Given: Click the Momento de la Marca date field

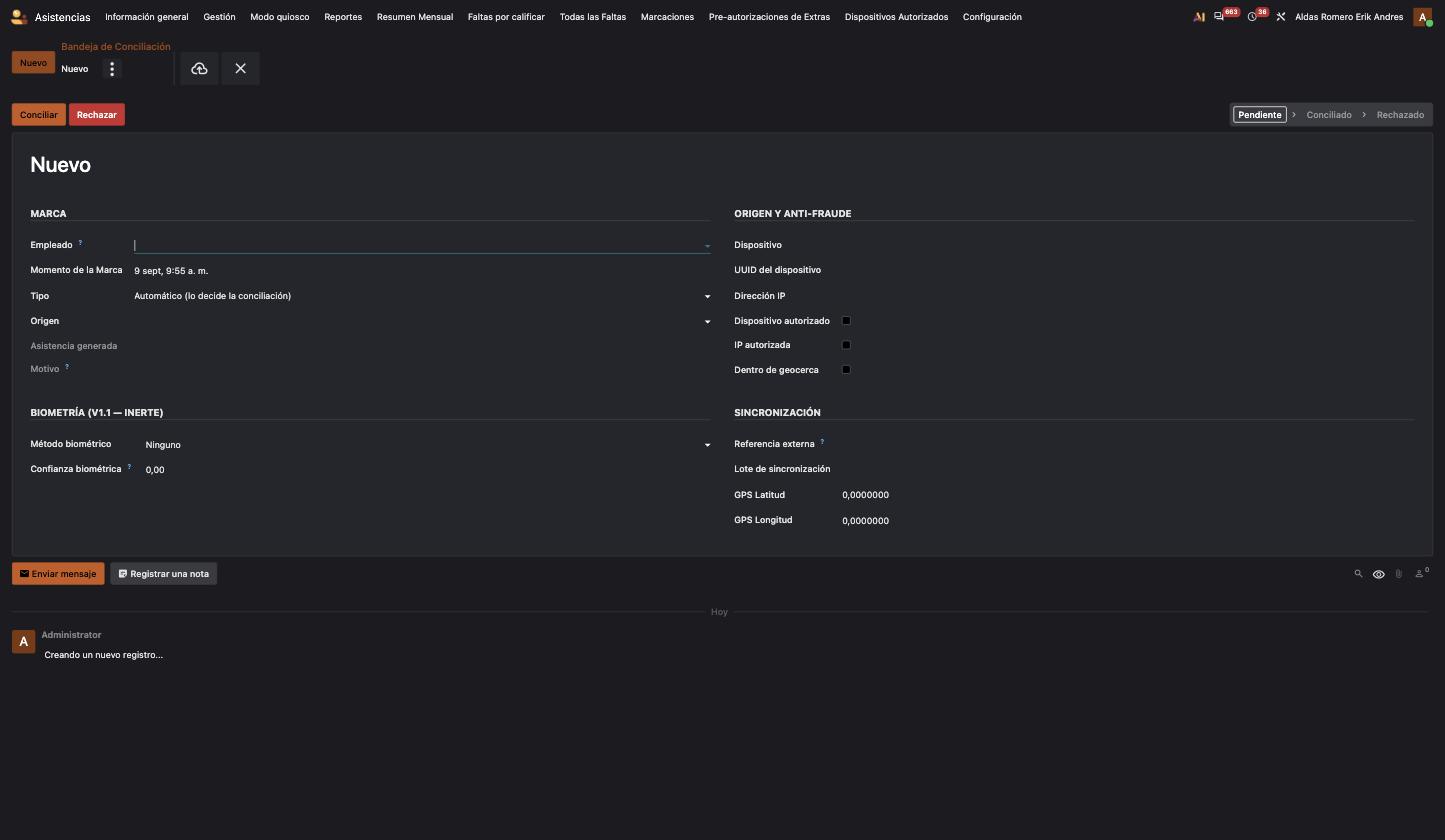Looking at the screenshot, I should click(x=422, y=271).
